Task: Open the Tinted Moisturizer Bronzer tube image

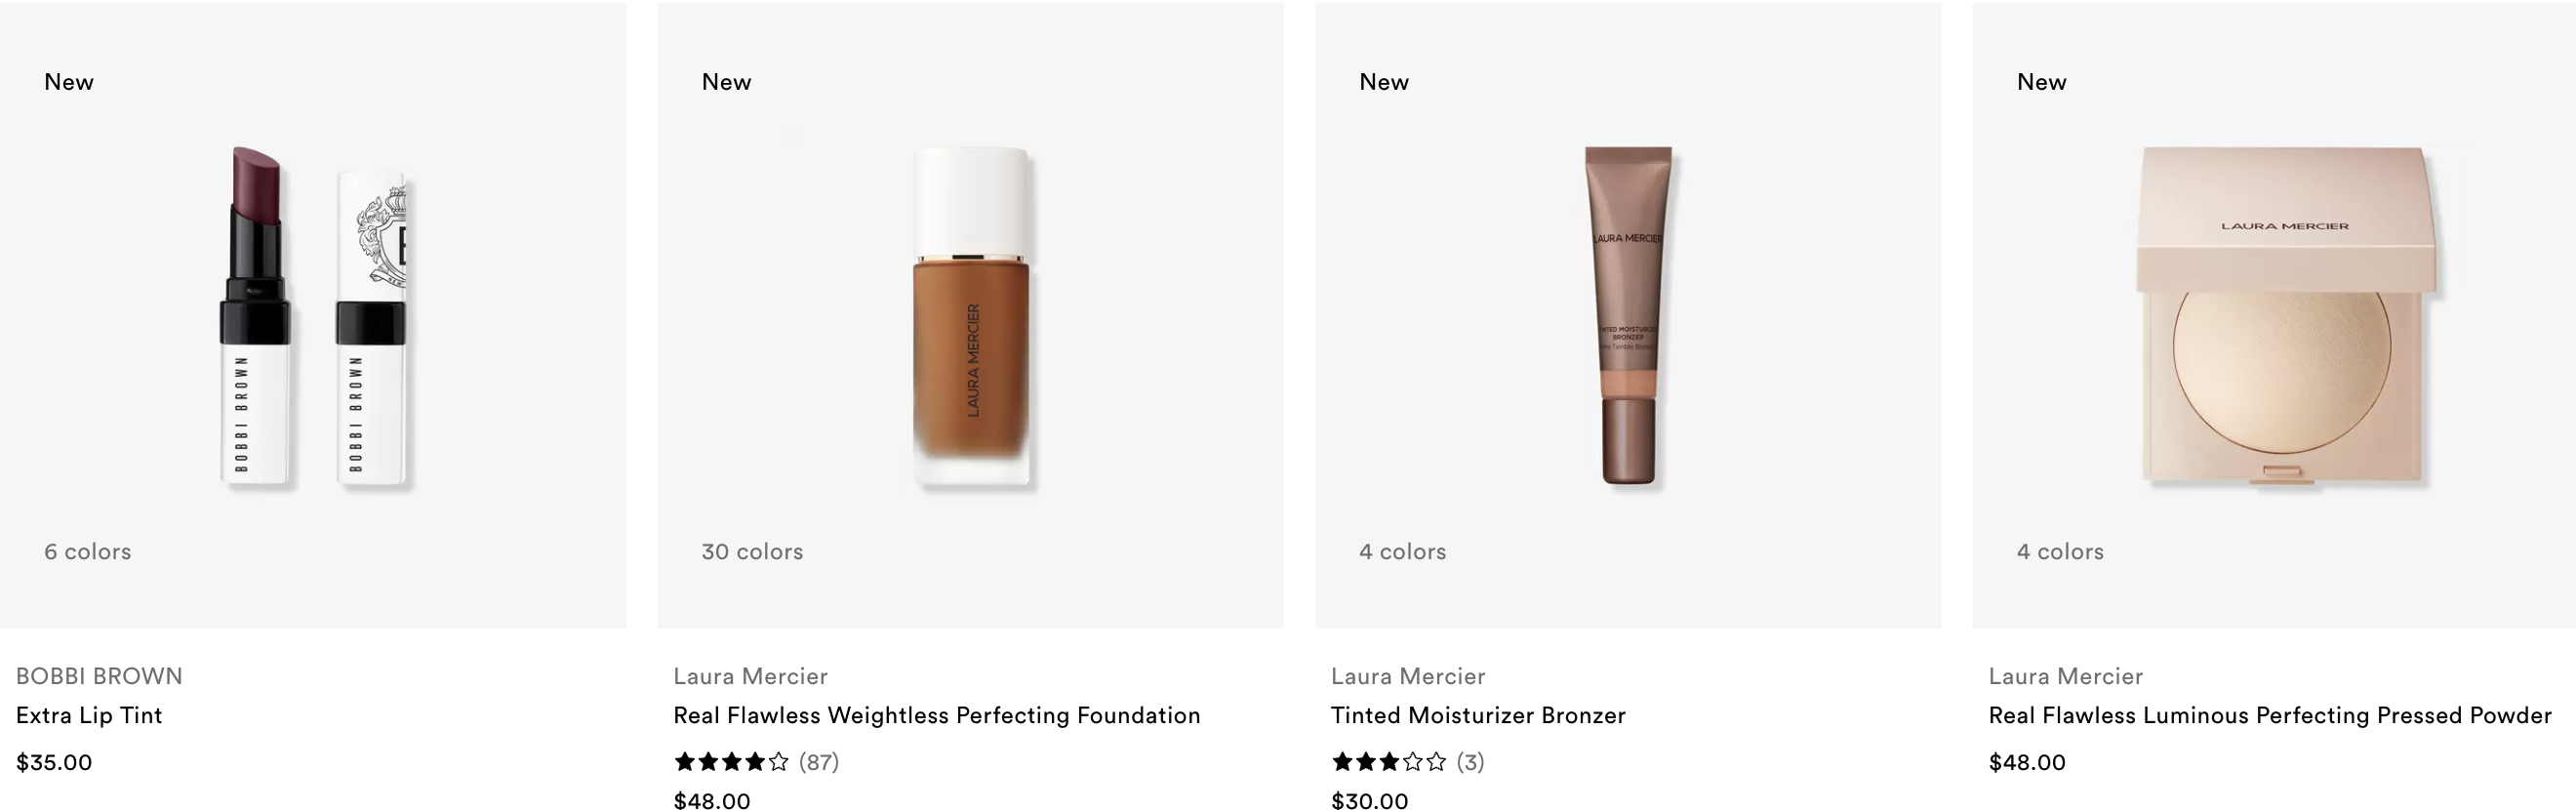Action: coord(1628,316)
